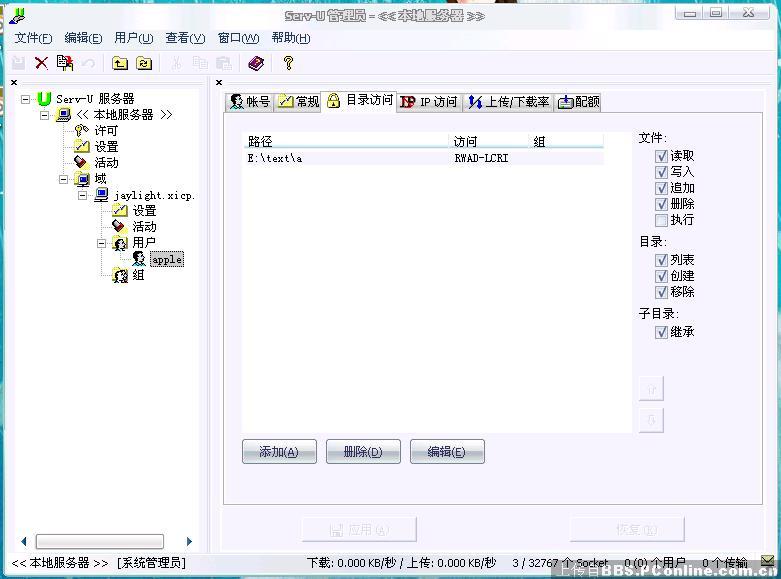
Task: Collapse the 域 domains tree node
Action: coord(64,179)
